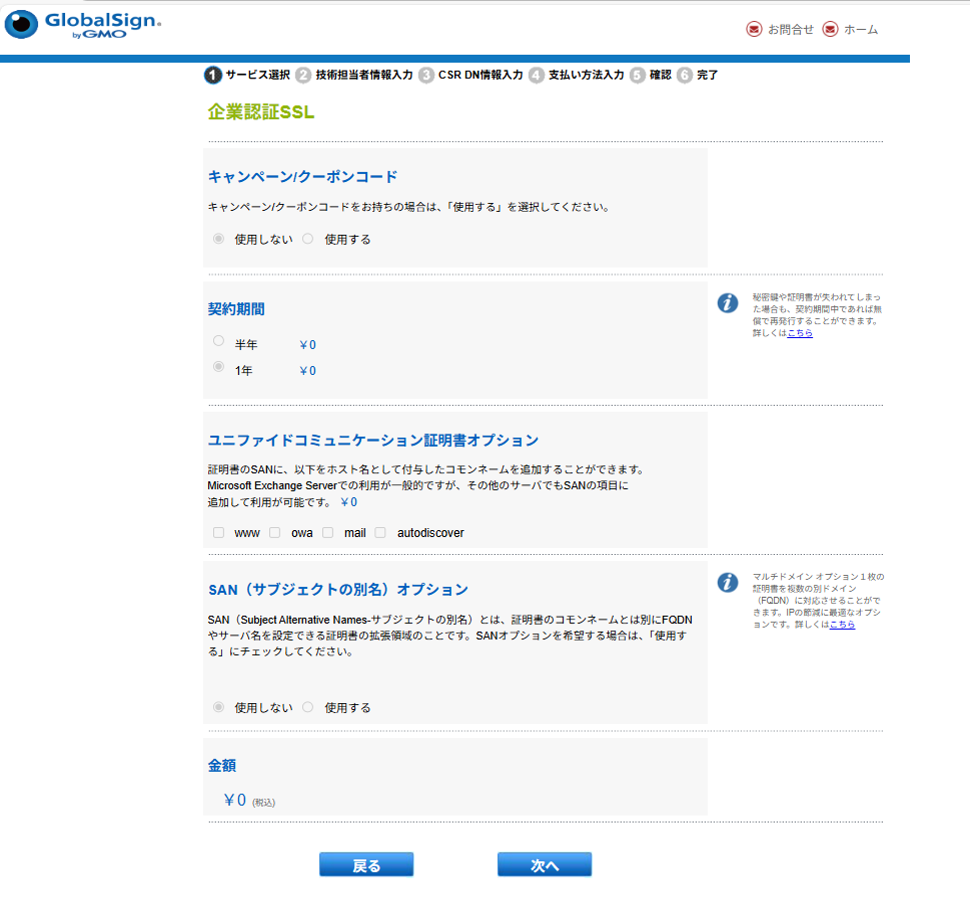
Task: Select 使用する radio for SAN option
Action: pyautogui.click(x=308, y=707)
